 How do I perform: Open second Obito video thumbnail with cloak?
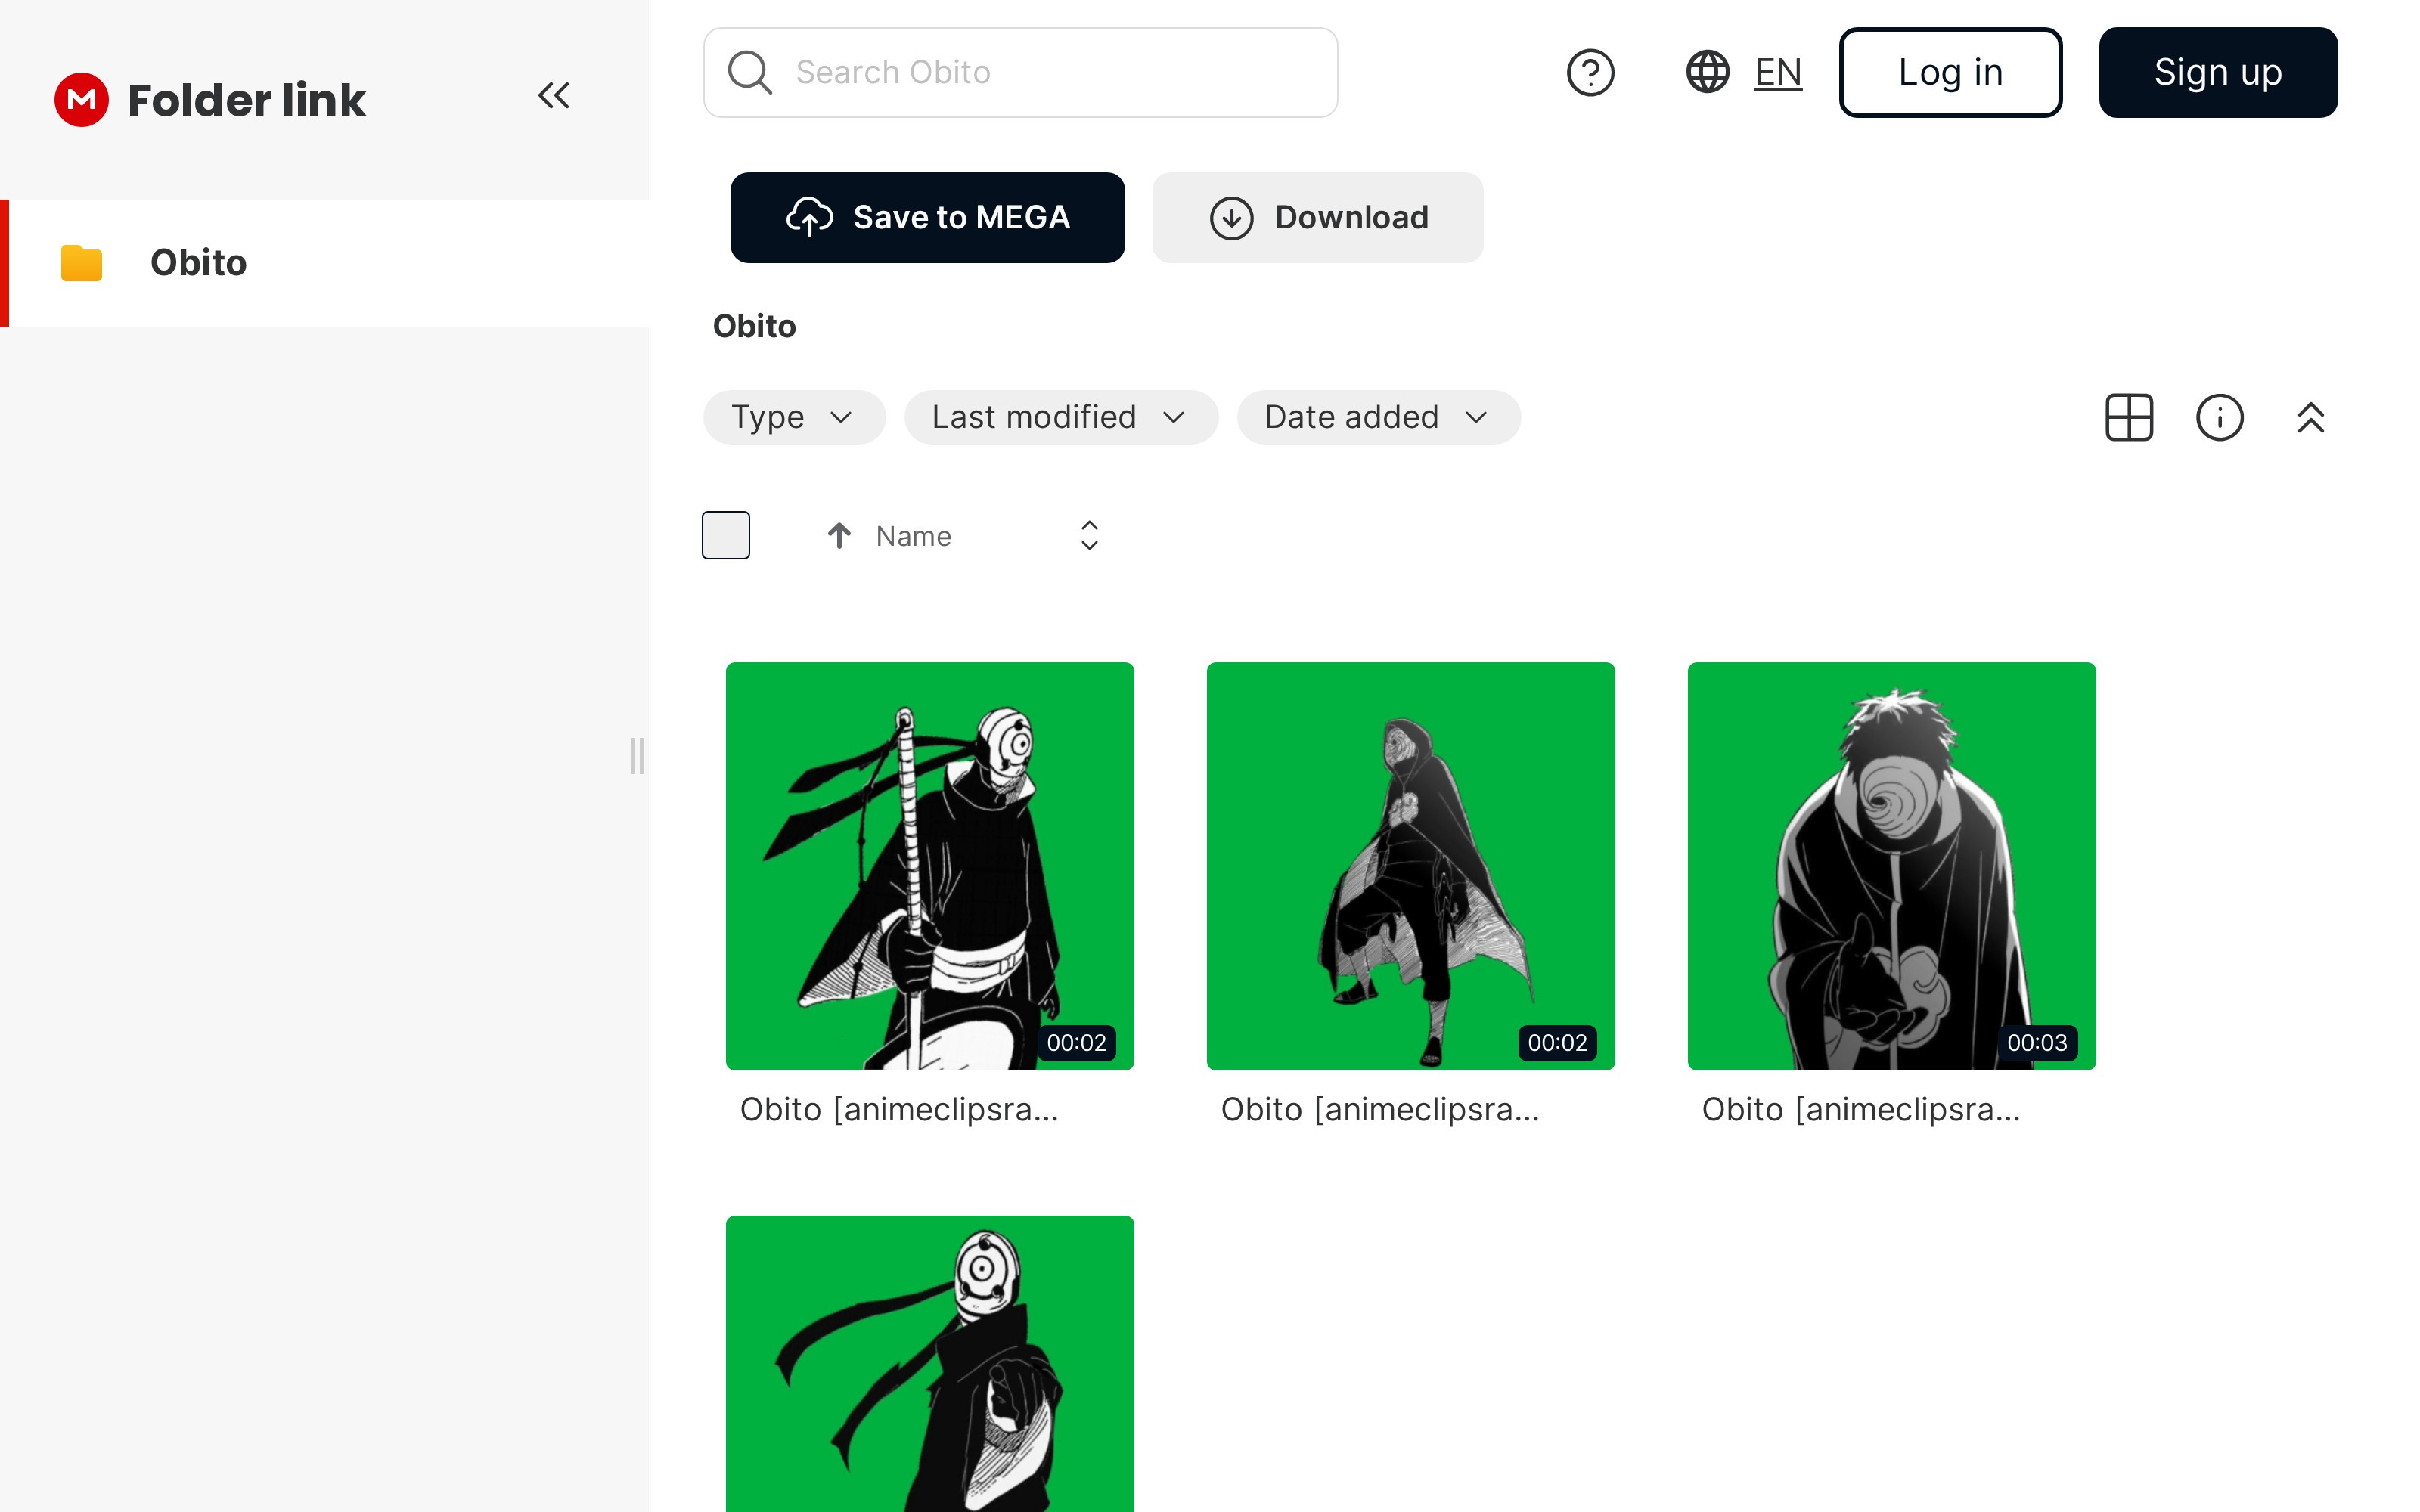[1411, 866]
